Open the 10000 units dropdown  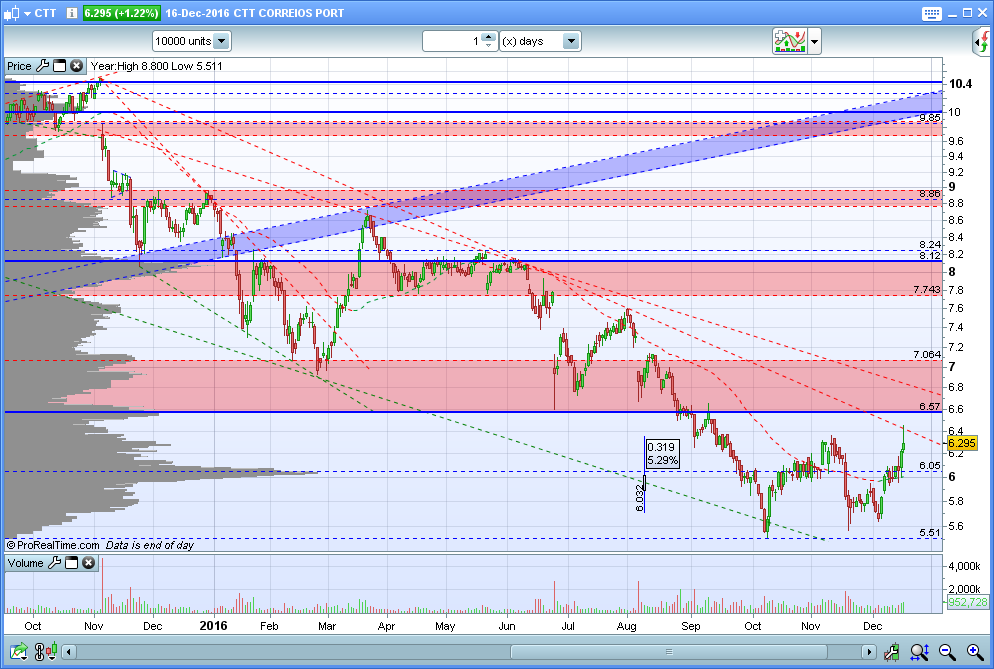tap(191, 41)
